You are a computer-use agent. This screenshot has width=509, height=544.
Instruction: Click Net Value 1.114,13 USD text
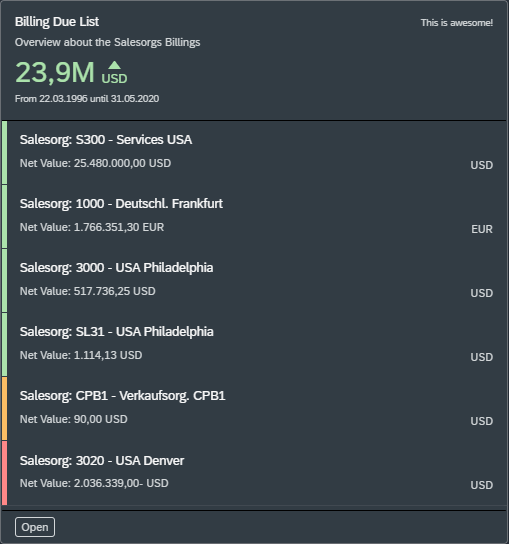81,355
